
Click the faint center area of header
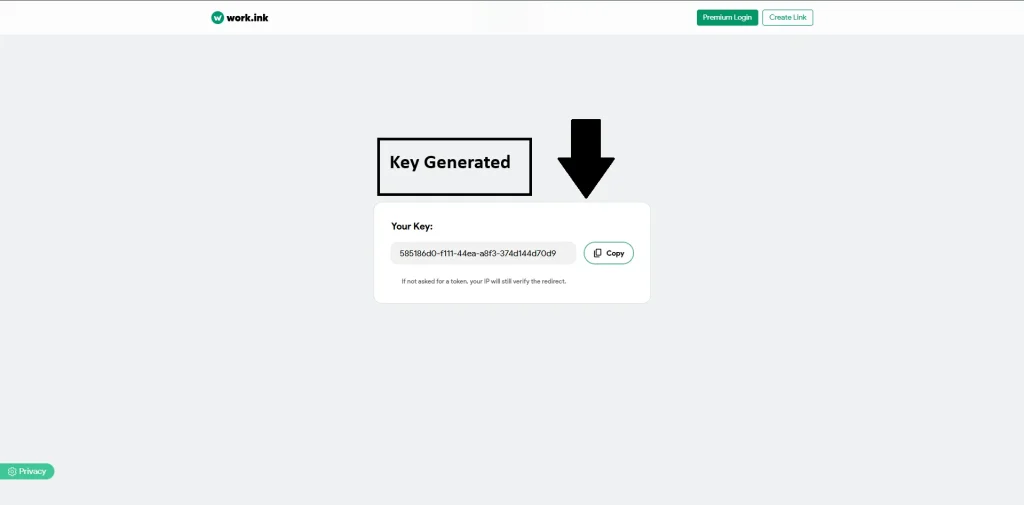pyautogui.click(x=508, y=16)
